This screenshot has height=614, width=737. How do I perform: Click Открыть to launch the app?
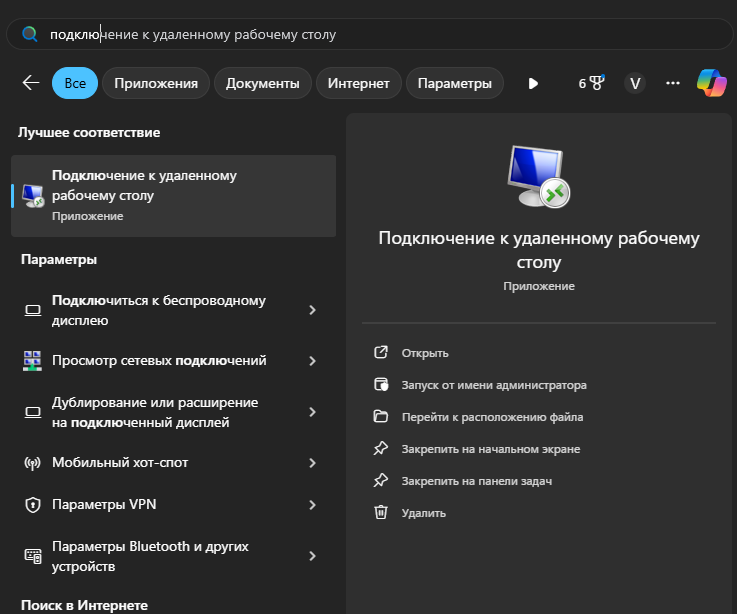point(425,353)
